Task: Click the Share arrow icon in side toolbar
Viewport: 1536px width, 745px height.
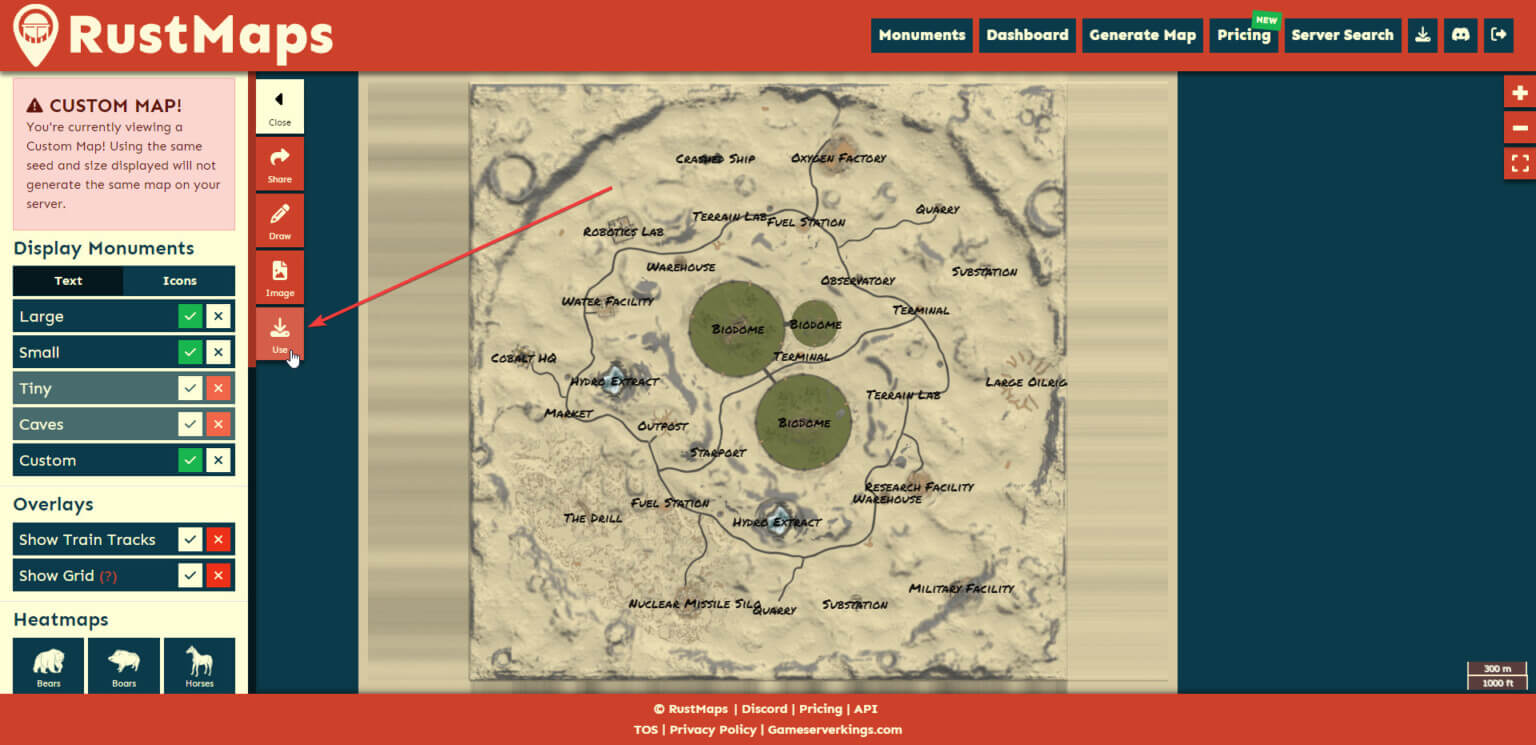Action: tap(280, 158)
